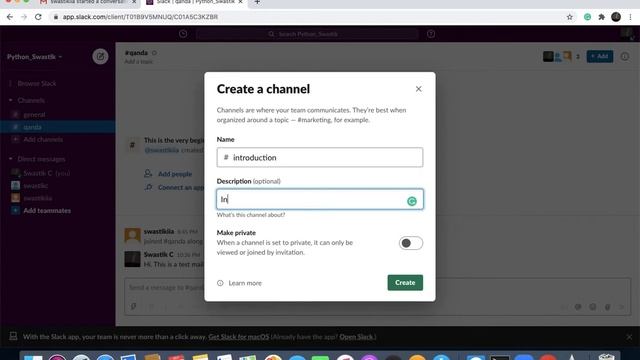Screen dimensions: 640x360
Task: Select the qanda channel in sidebar
Action: point(58,127)
